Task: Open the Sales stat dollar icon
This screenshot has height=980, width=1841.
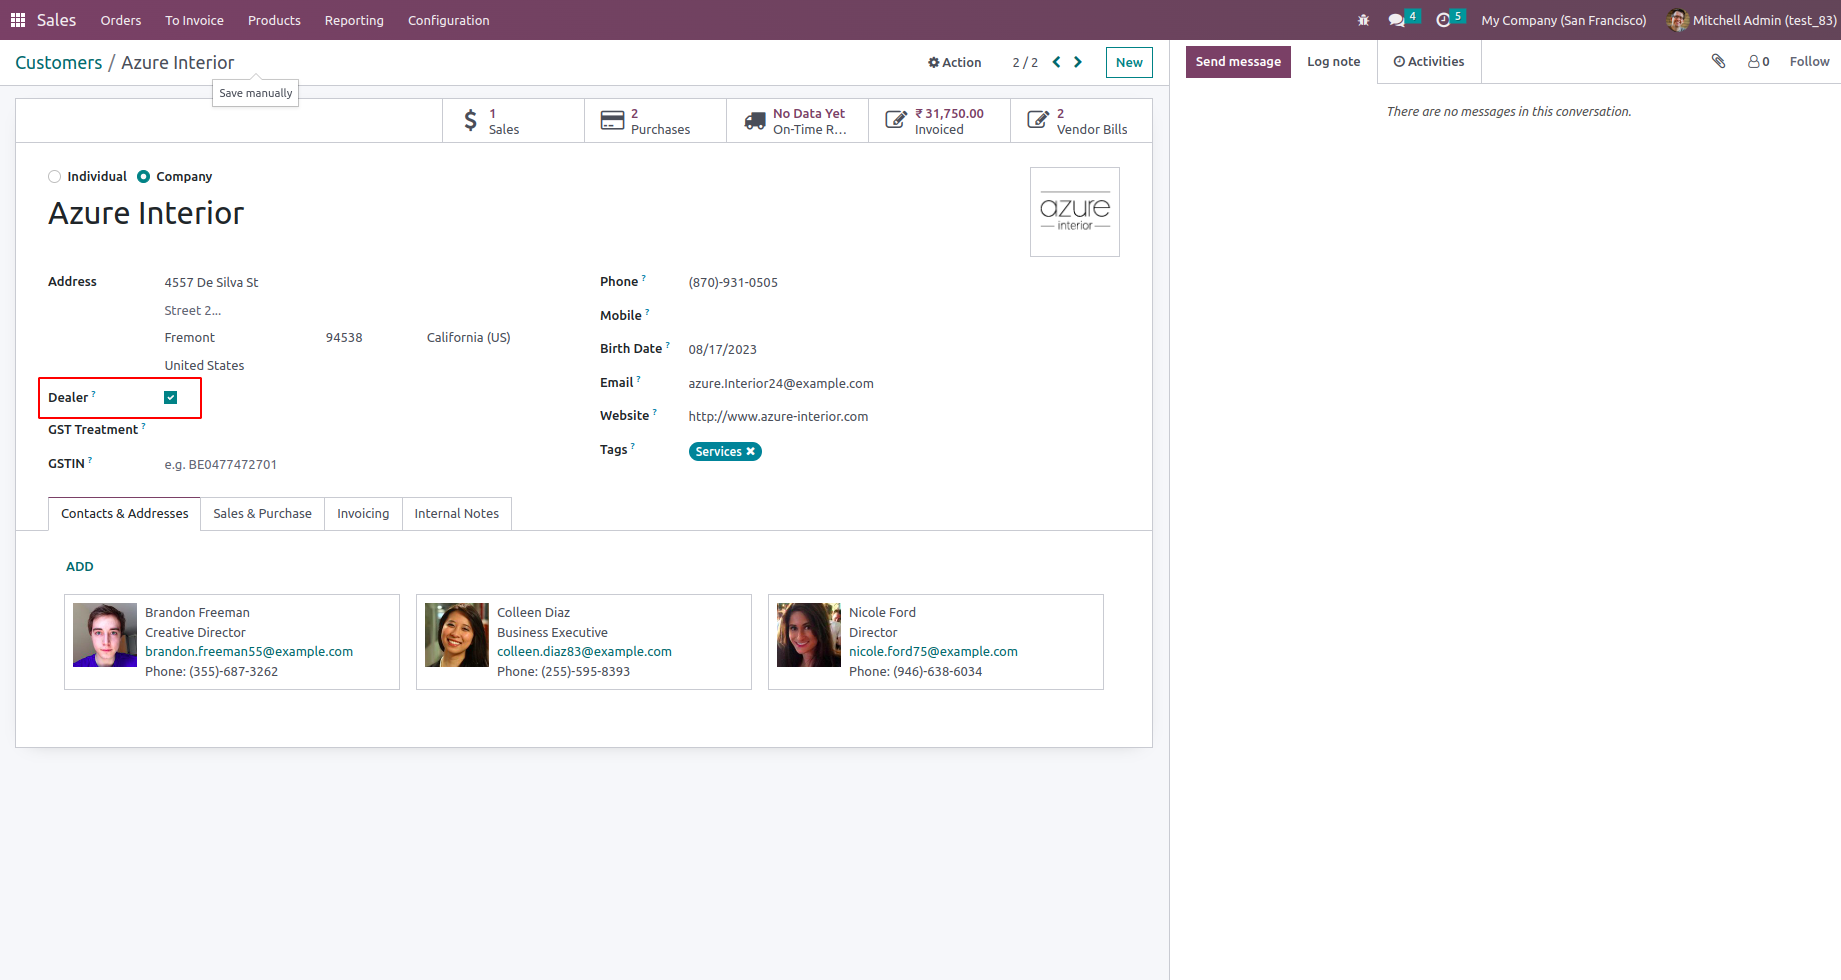Action: [x=470, y=121]
